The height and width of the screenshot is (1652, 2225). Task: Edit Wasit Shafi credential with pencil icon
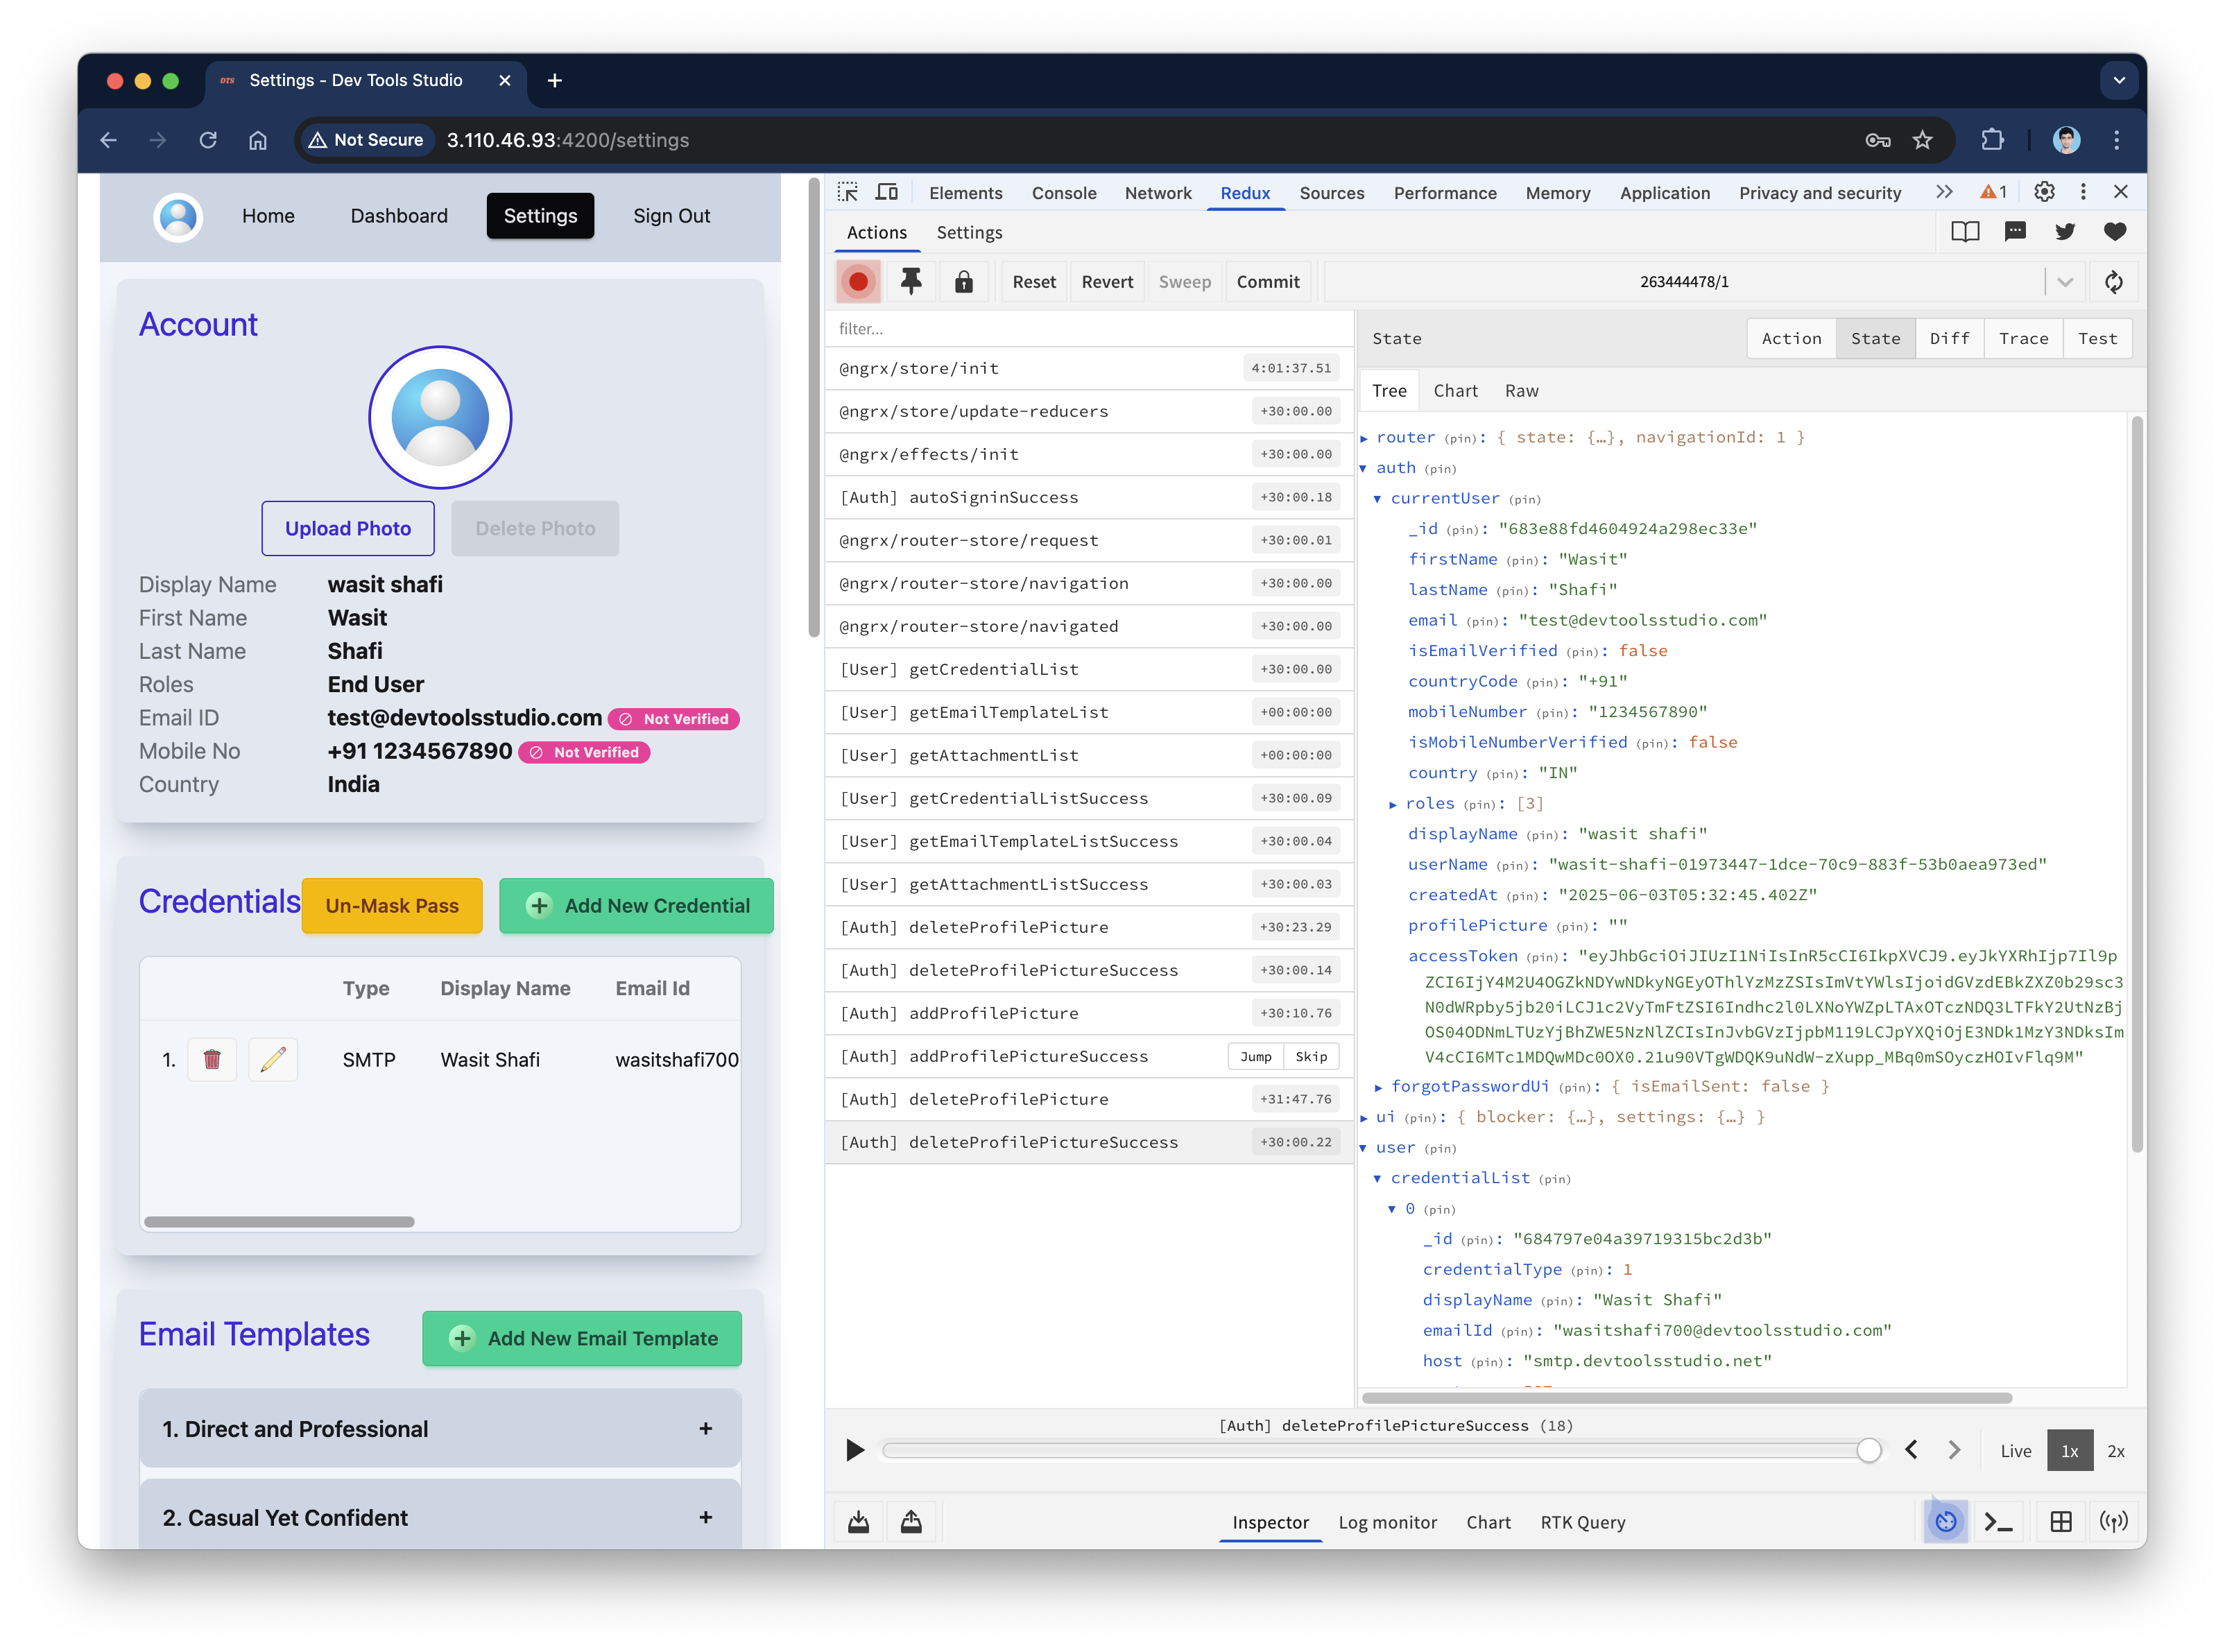coord(273,1060)
